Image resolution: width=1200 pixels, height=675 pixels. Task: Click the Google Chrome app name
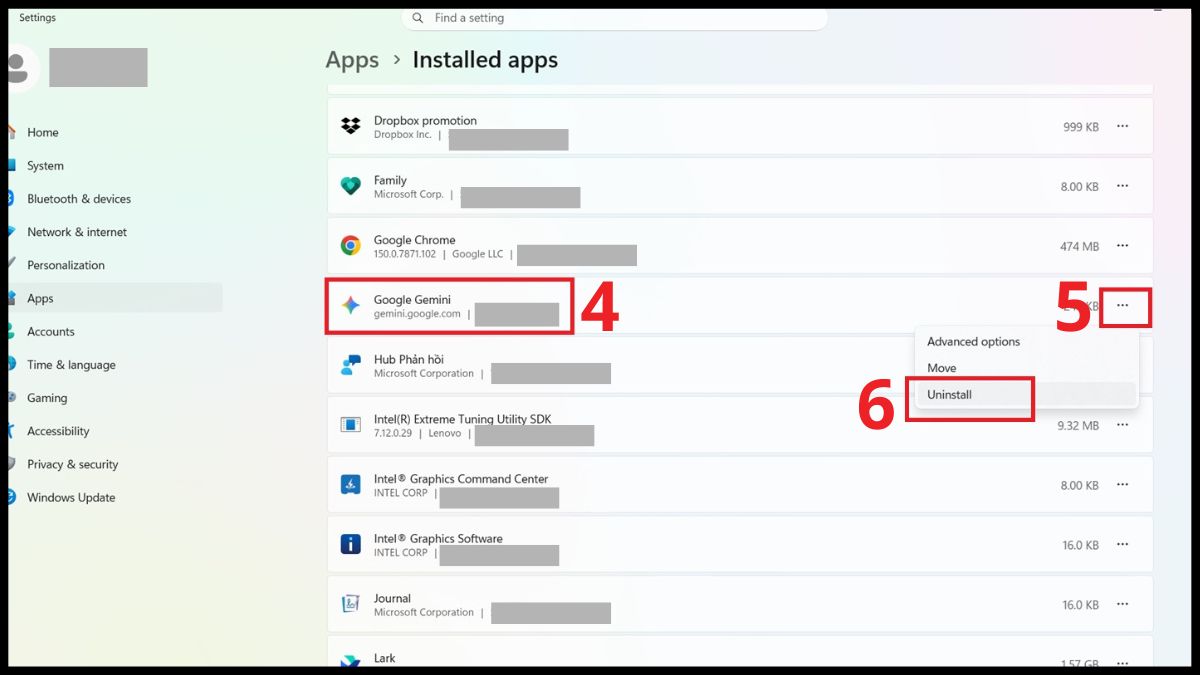click(414, 240)
